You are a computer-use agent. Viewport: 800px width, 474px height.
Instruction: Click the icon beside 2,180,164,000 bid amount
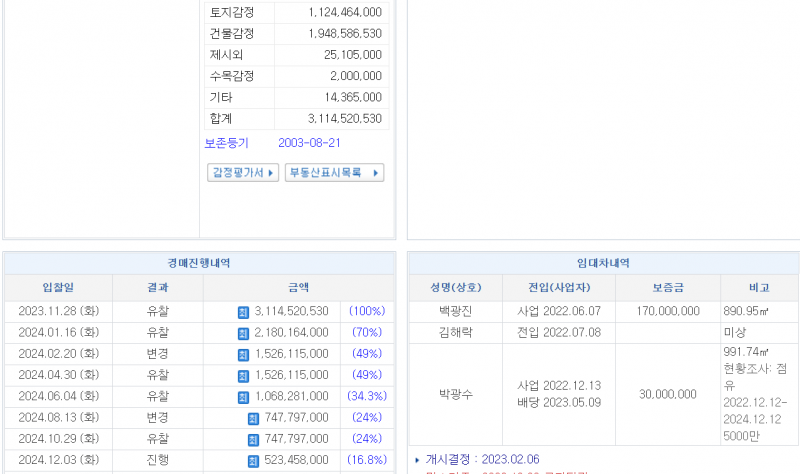242,333
